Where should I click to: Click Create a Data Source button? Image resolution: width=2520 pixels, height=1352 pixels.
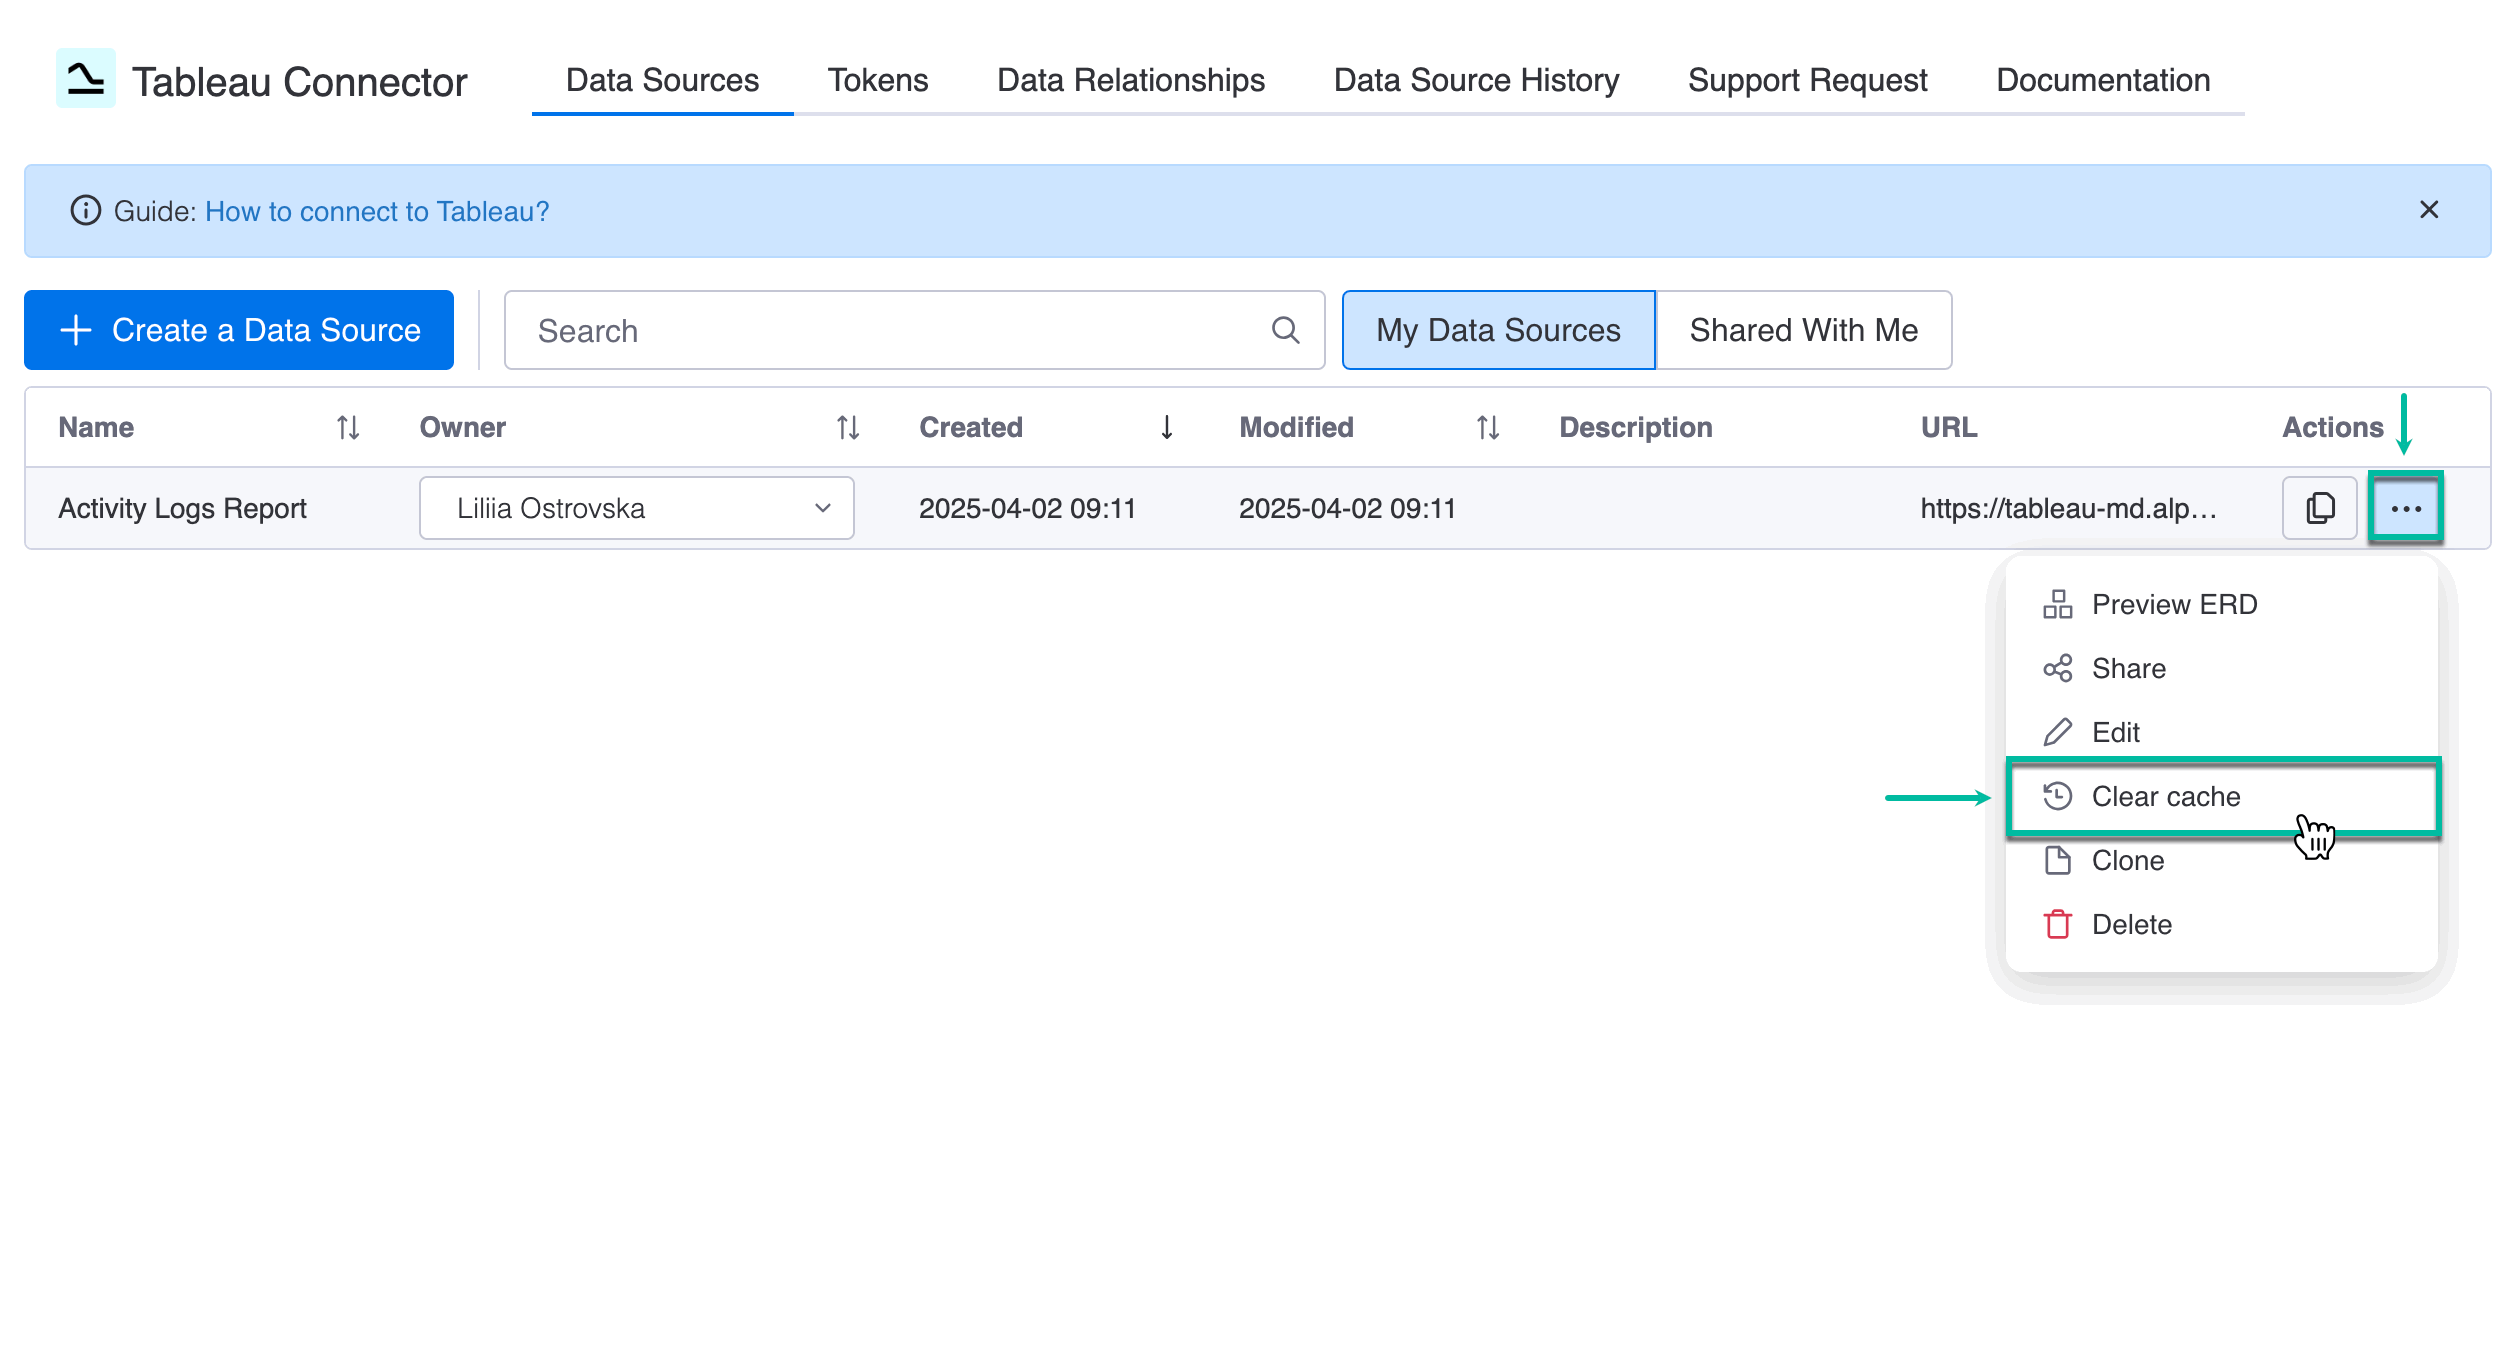point(239,330)
